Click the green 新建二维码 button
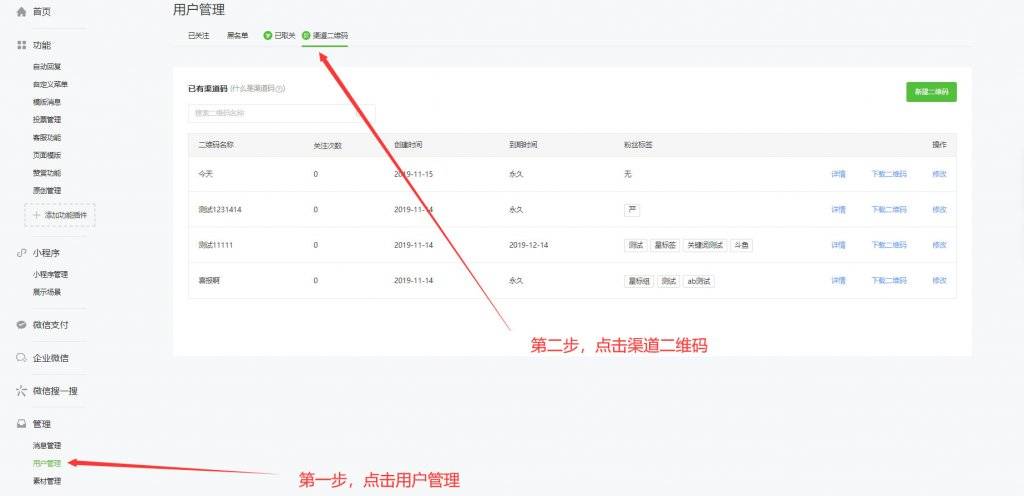 (930, 92)
